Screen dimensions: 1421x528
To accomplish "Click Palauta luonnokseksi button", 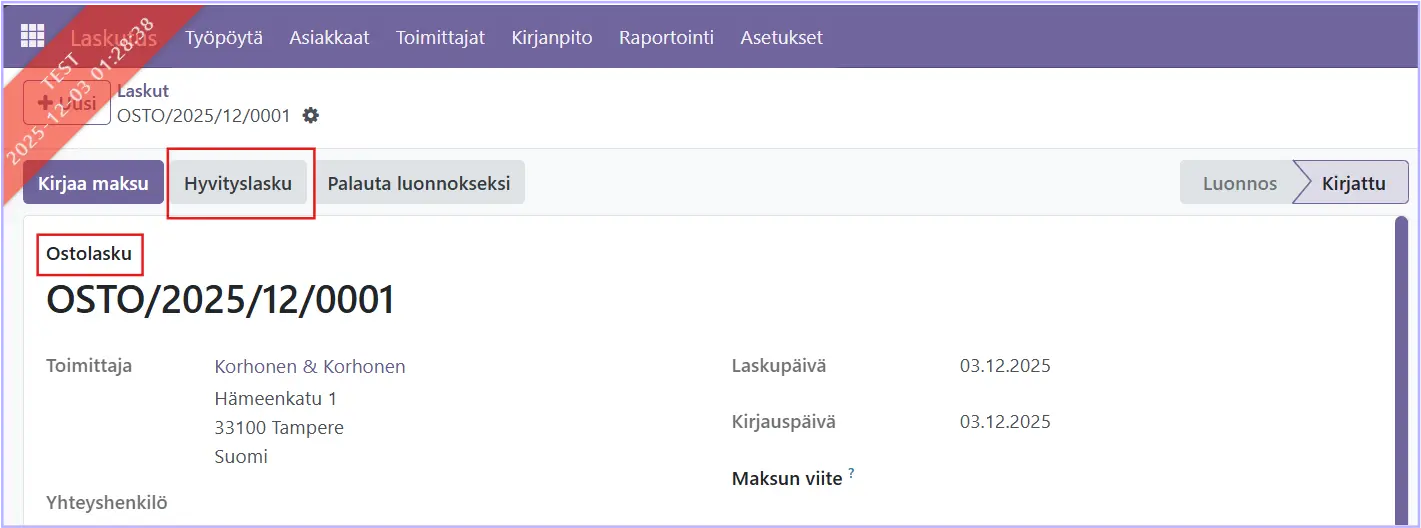I will [x=419, y=183].
